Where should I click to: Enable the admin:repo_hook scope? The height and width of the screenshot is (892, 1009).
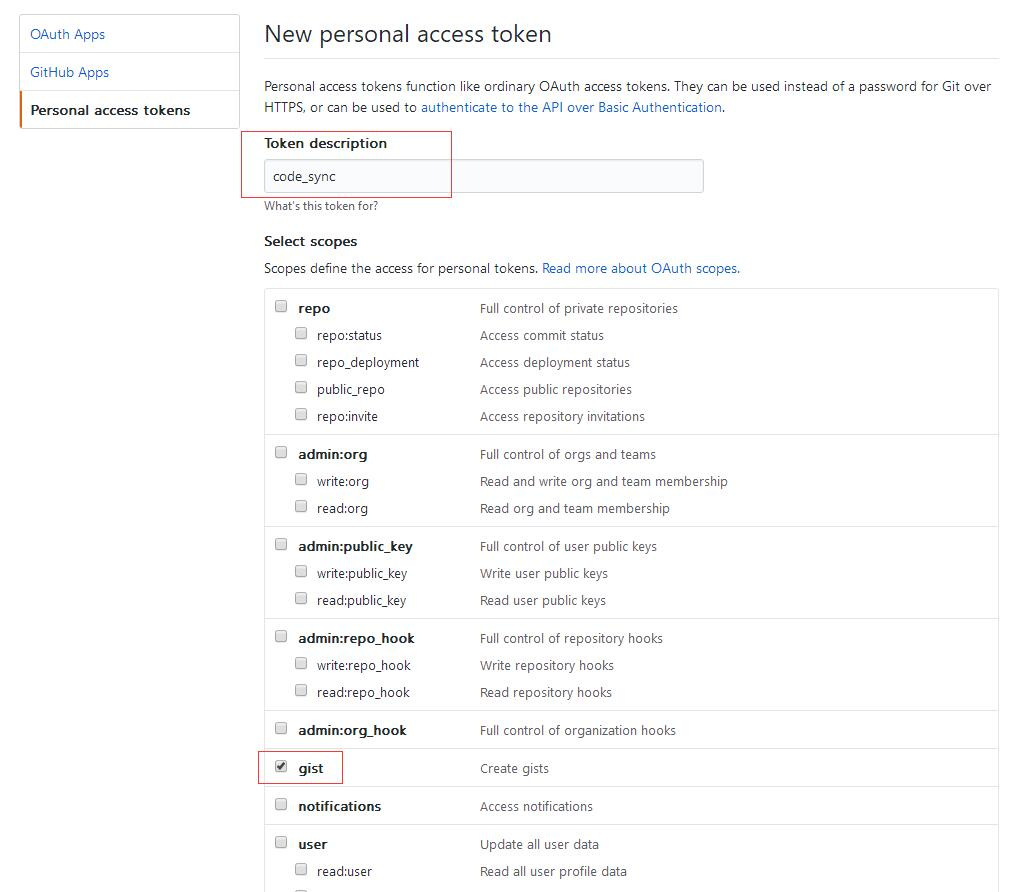click(x=281, y=637)
